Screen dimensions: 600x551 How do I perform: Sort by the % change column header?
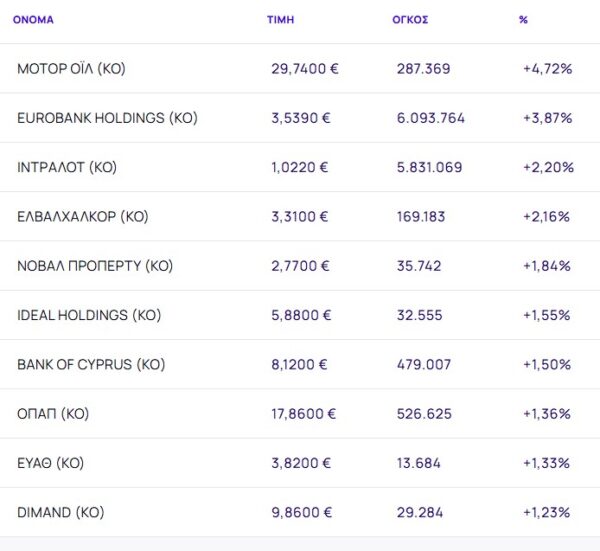(x=523, y=19)
